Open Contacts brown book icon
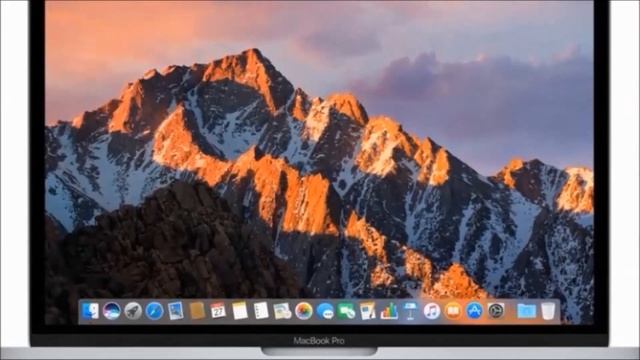640x360 pixels. 197,311
